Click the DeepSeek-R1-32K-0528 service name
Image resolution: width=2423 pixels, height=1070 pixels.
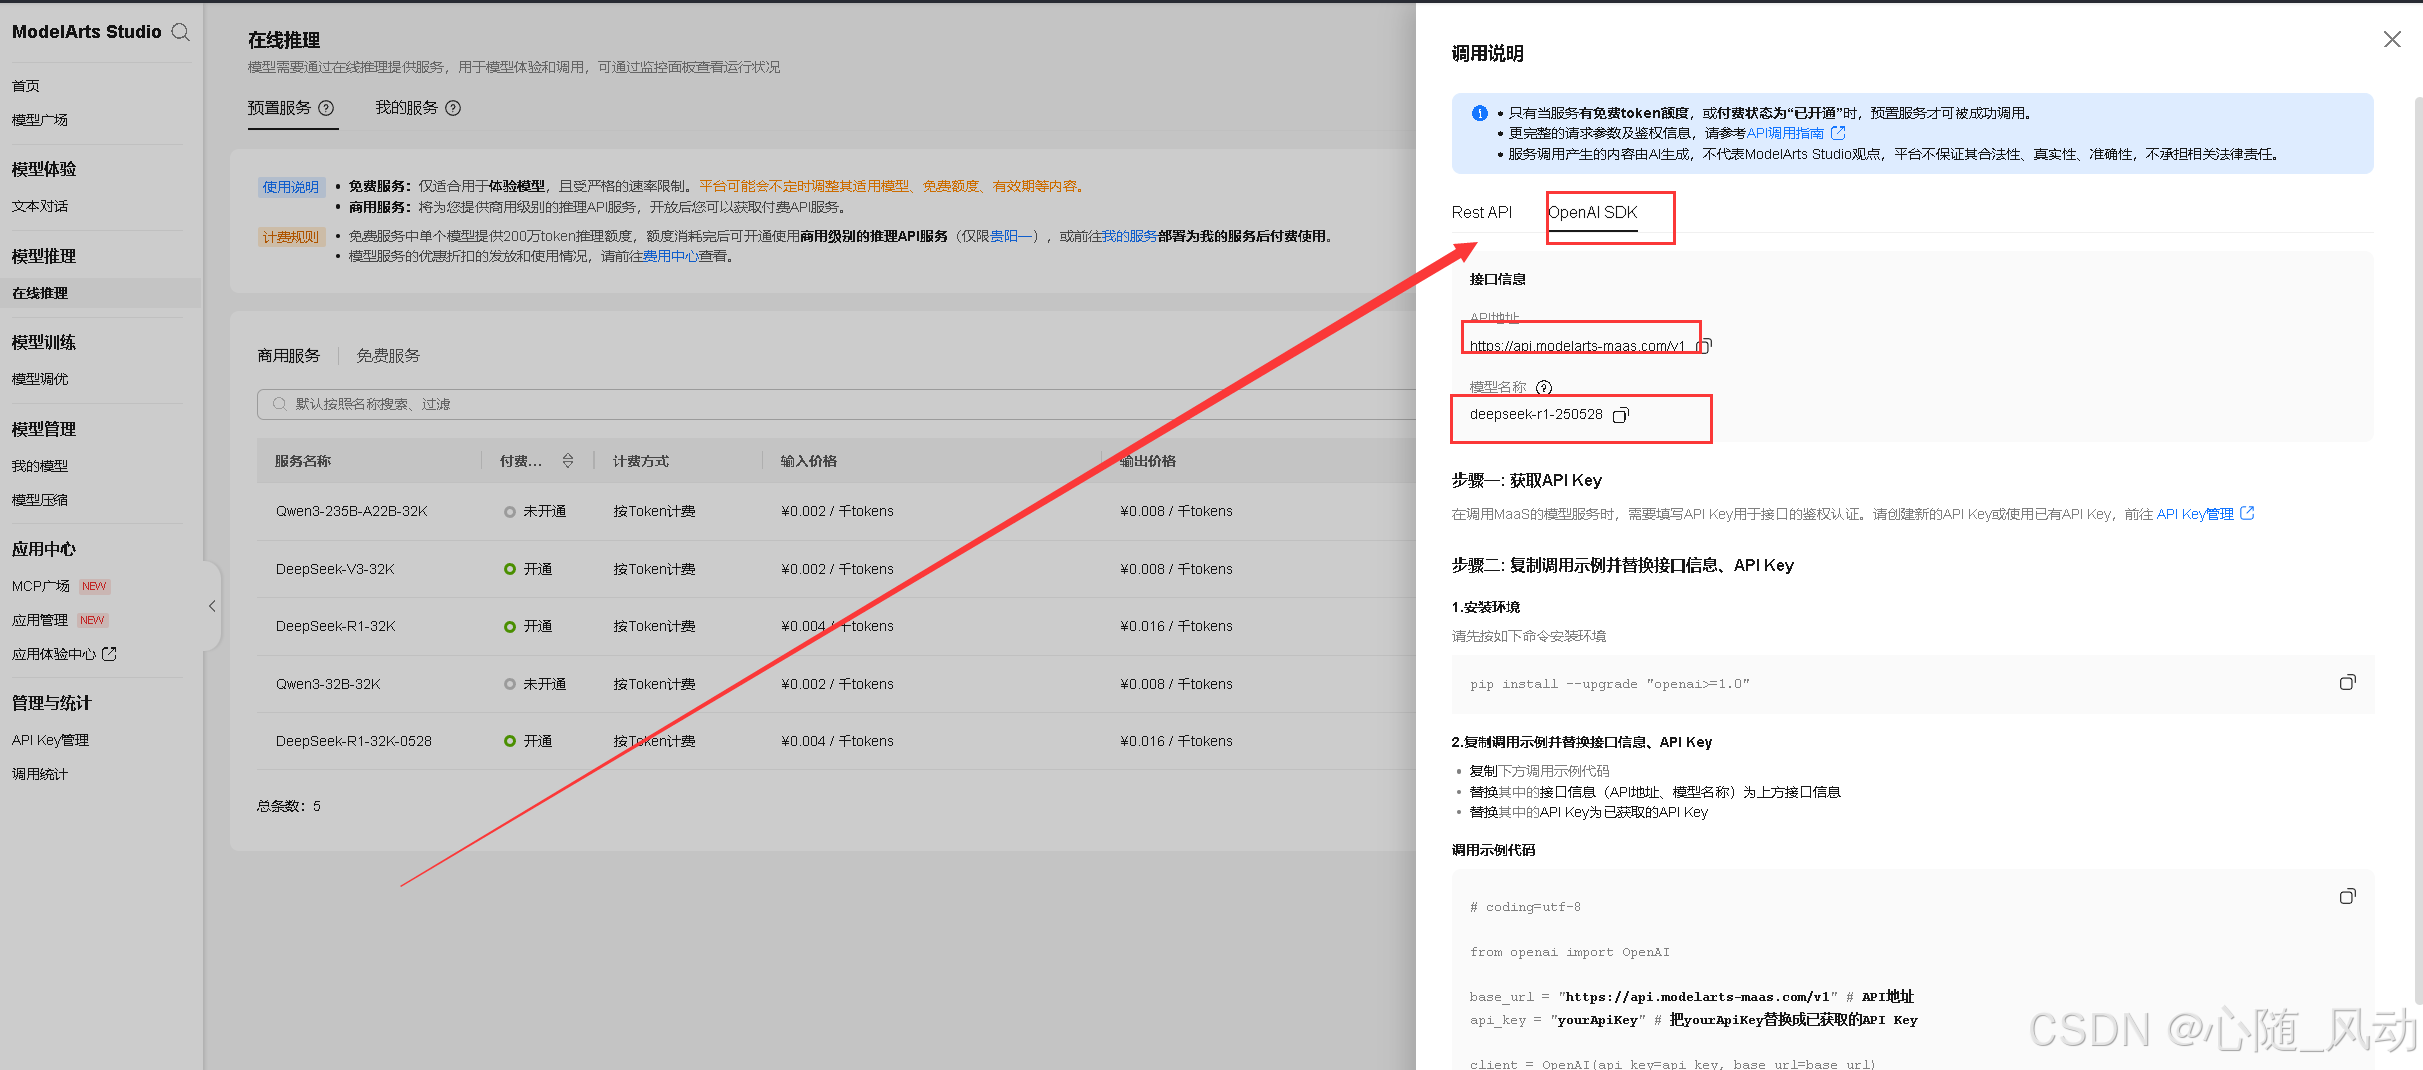[x=354, y=741]
